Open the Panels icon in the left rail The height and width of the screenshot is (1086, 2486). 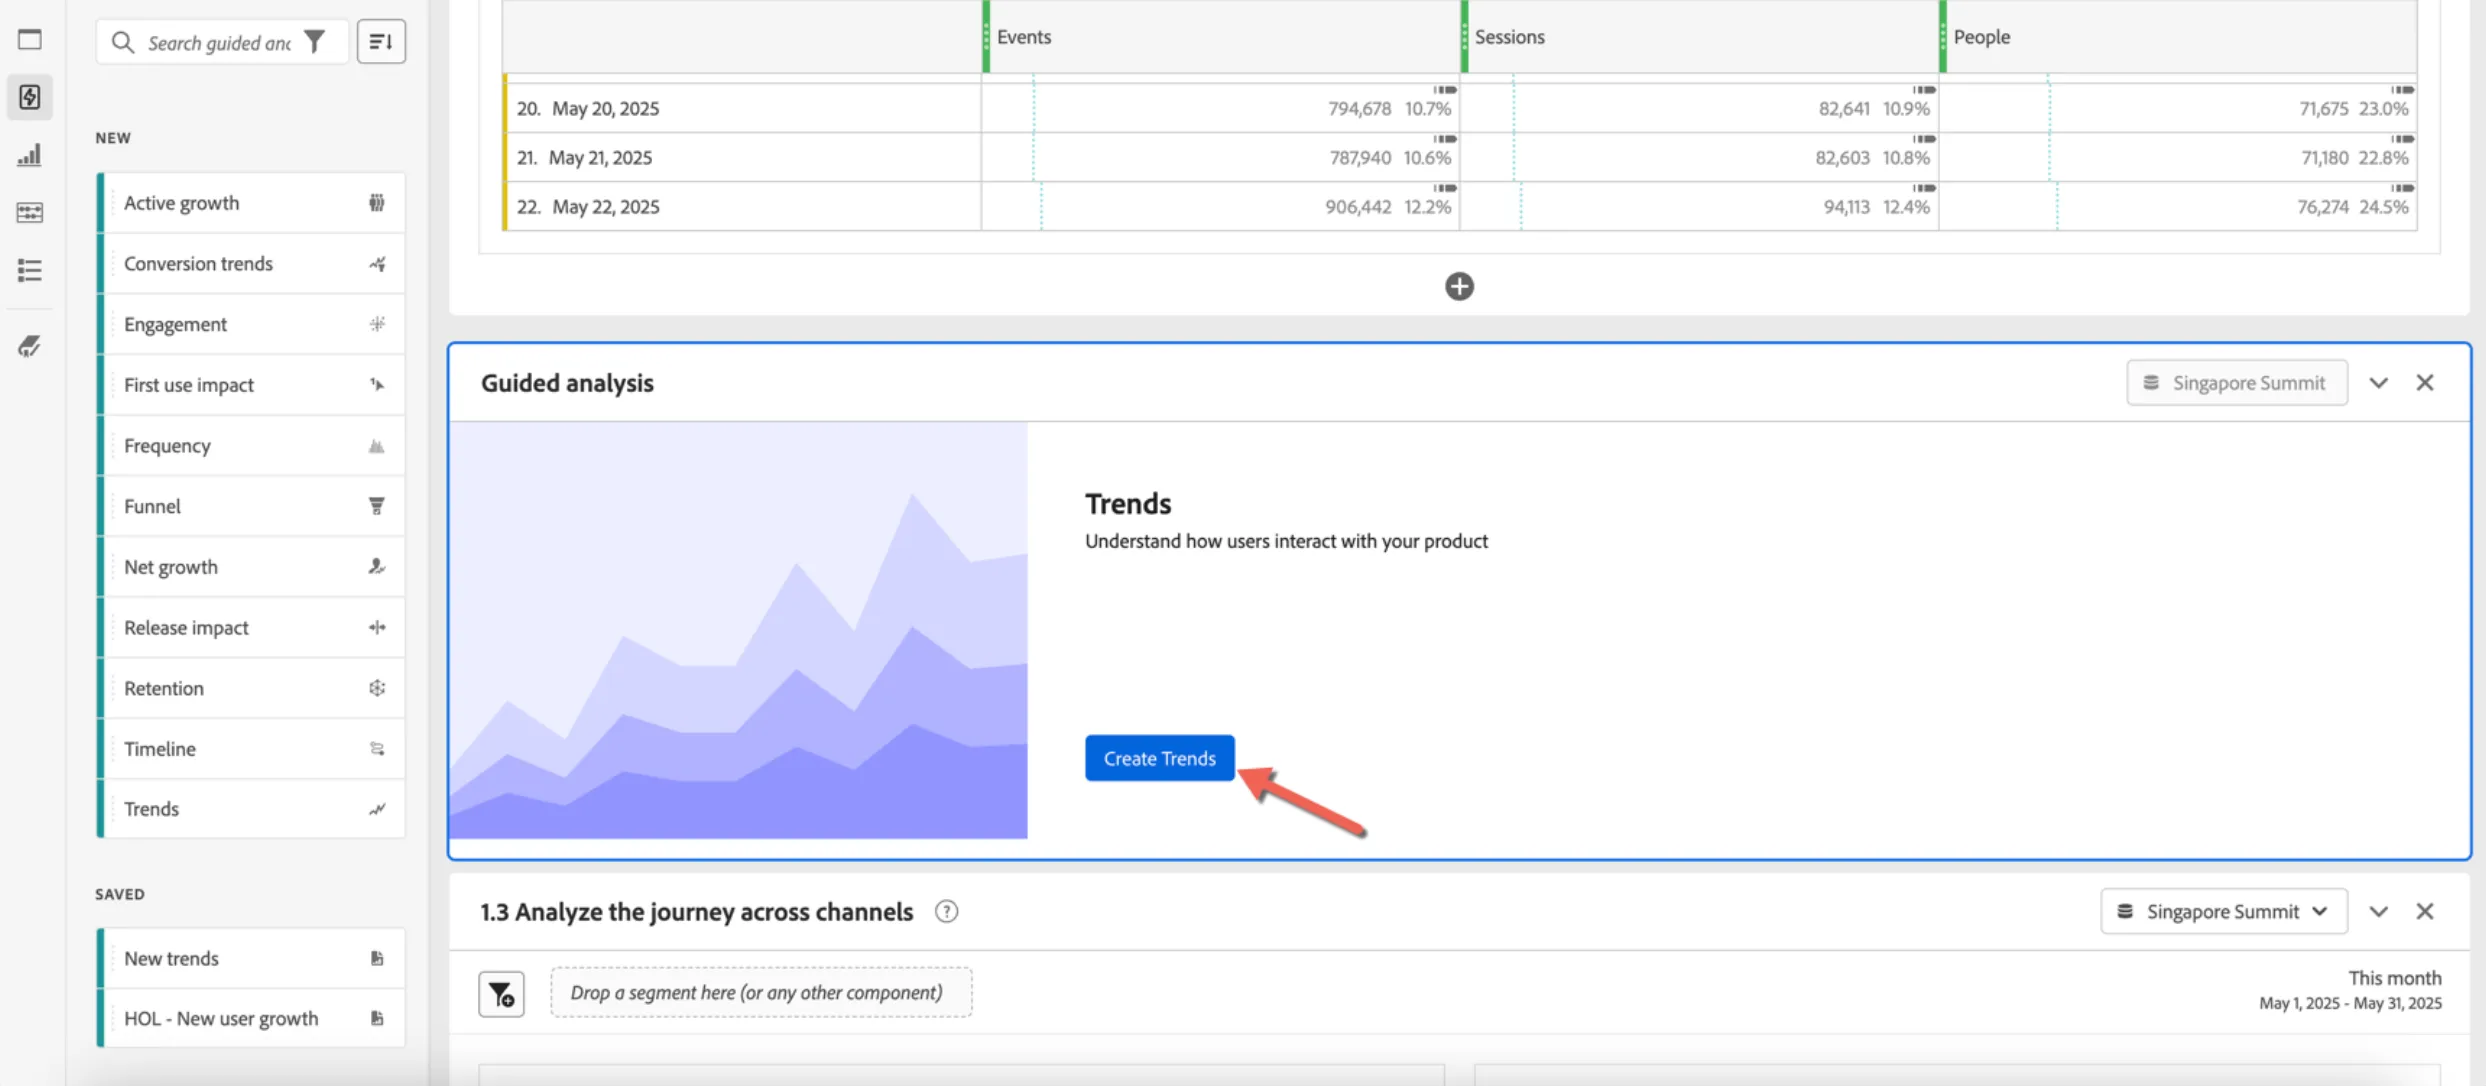tap(30, 39)
